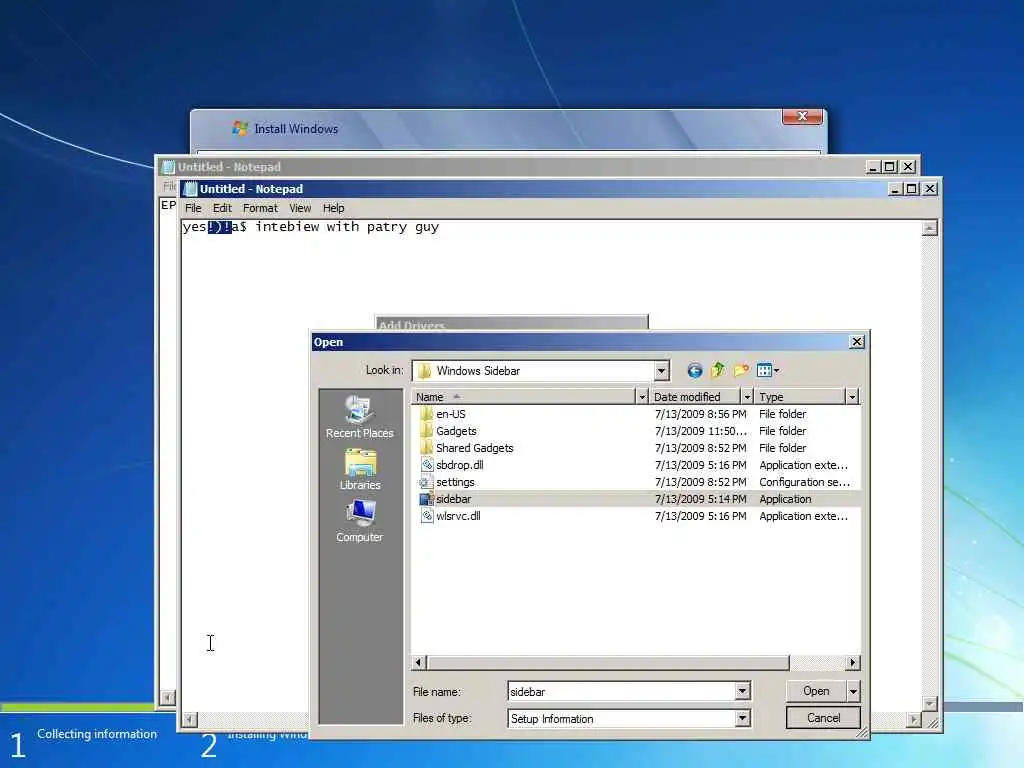Sort files by Date modified header

[x=695, y=397]
